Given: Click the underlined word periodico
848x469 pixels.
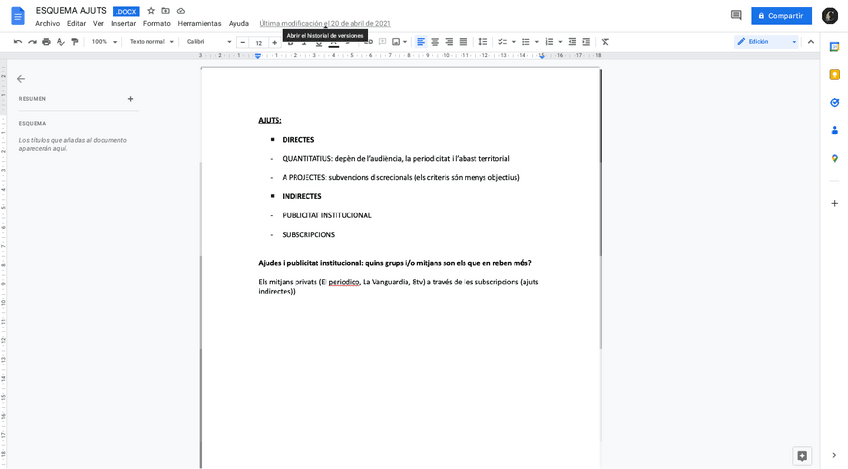Looking at the screenshot, I should click(x=344, y=282).
